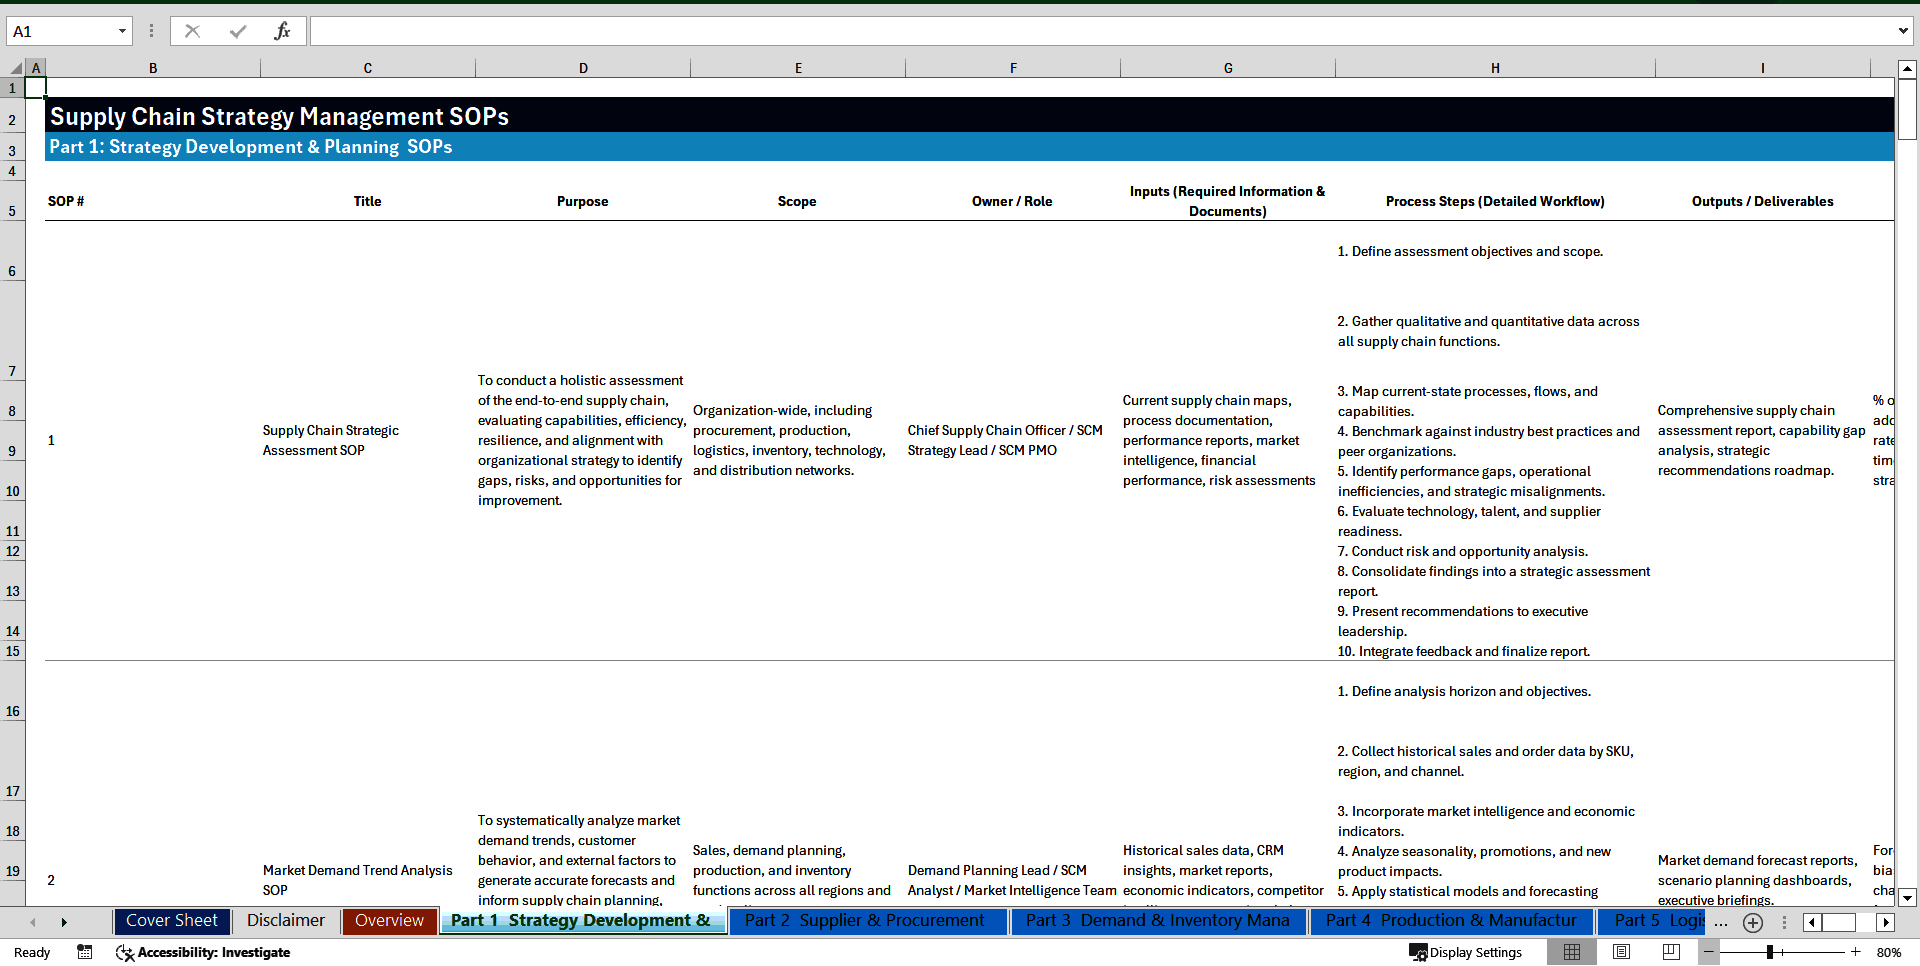Click the New Sheet plus icon
1920x966 pixels.
pyautogui.click(x=1752, y=922)
